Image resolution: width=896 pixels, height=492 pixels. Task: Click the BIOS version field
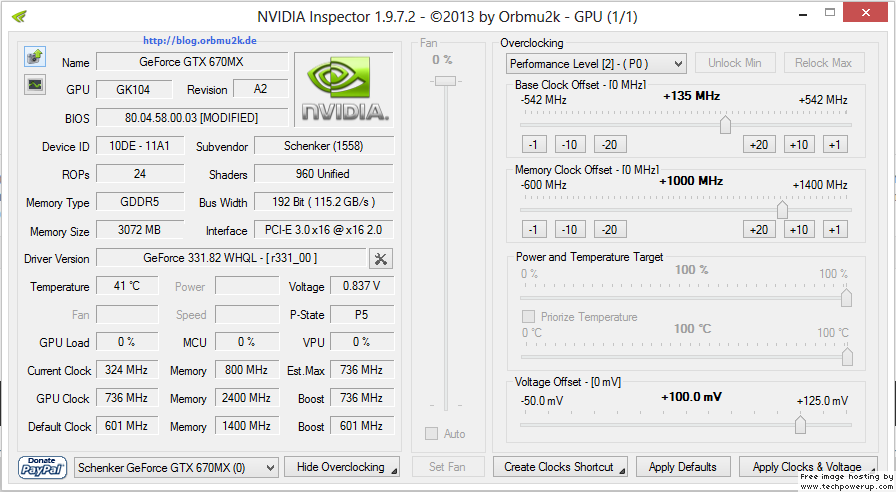192,118
